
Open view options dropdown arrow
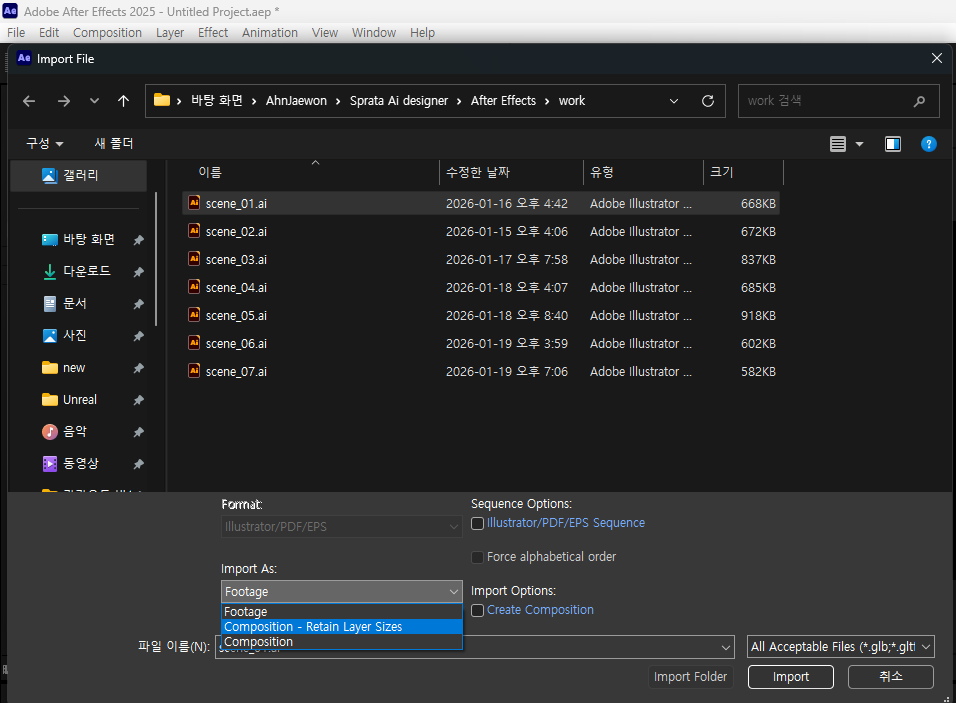coord(860,144)
